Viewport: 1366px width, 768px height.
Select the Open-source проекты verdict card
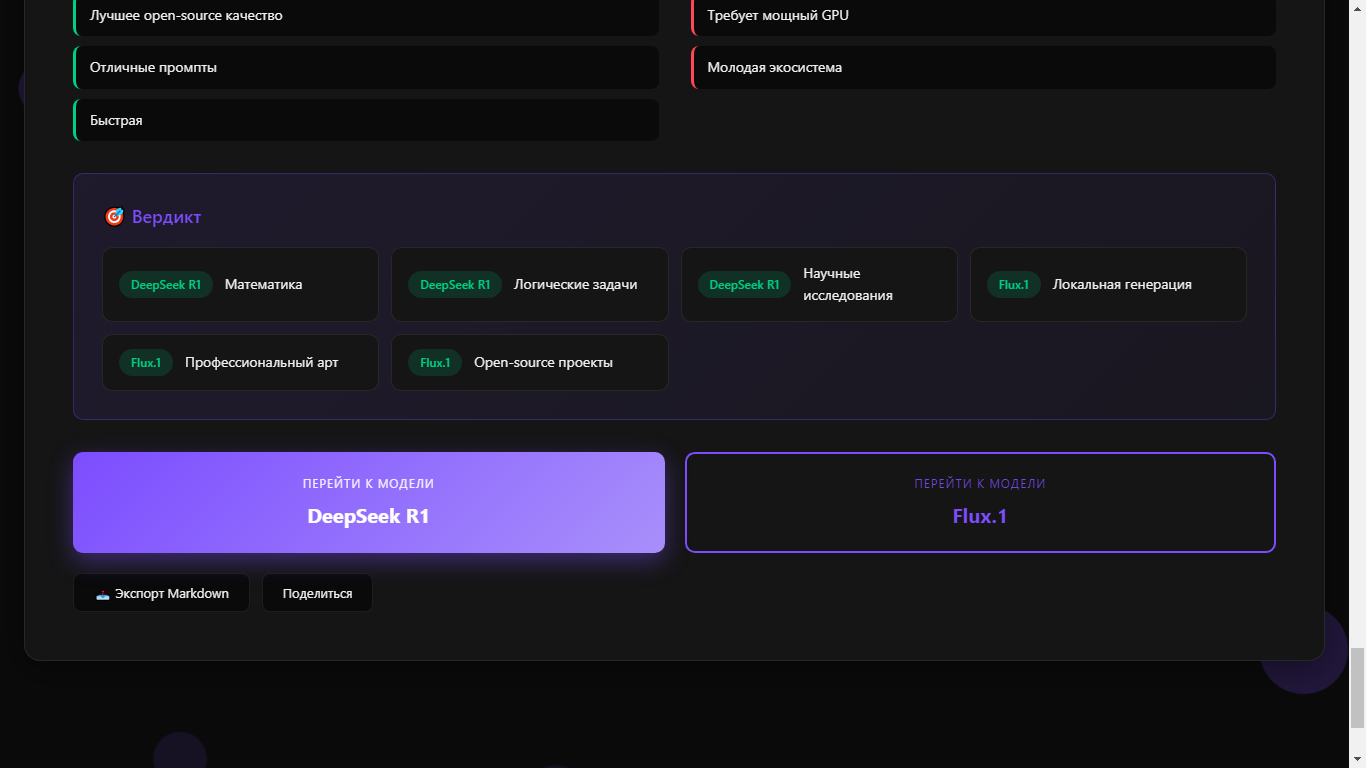[x=529, y=362]
